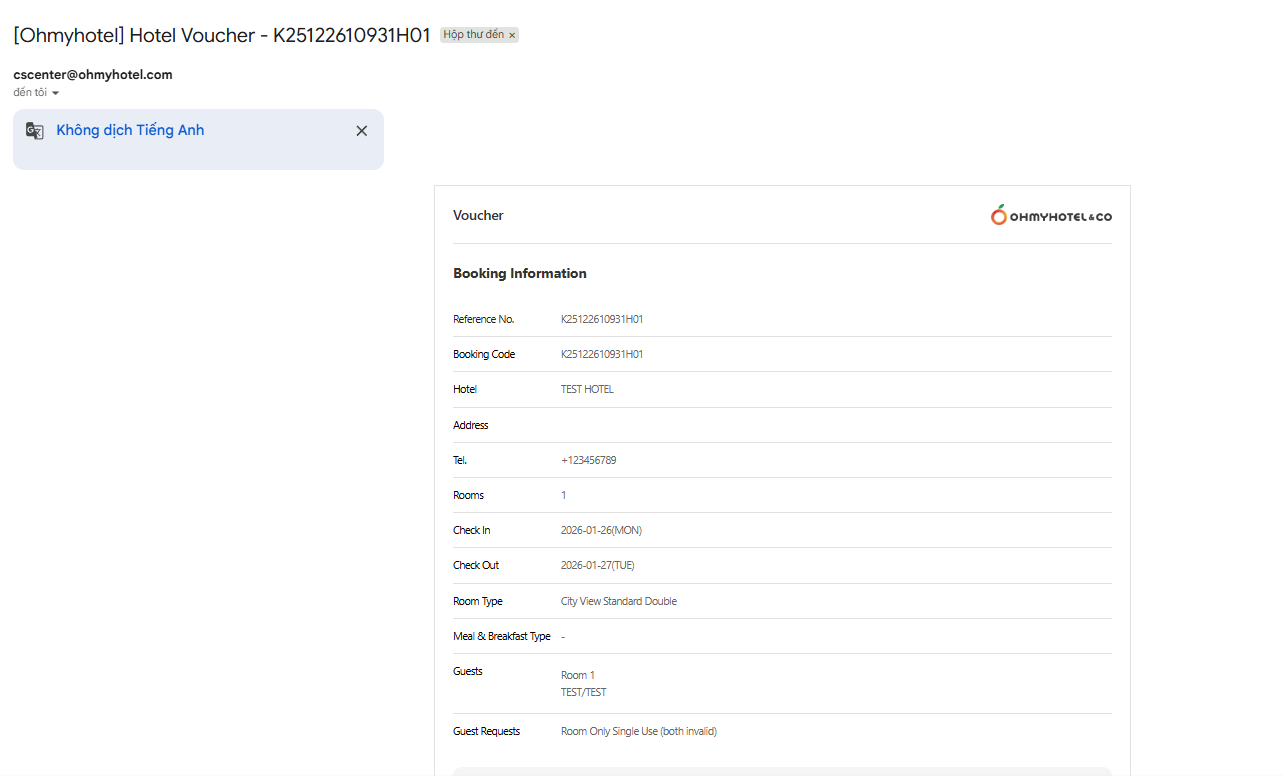Click the Voucher heading

click(x=478, y=215)
